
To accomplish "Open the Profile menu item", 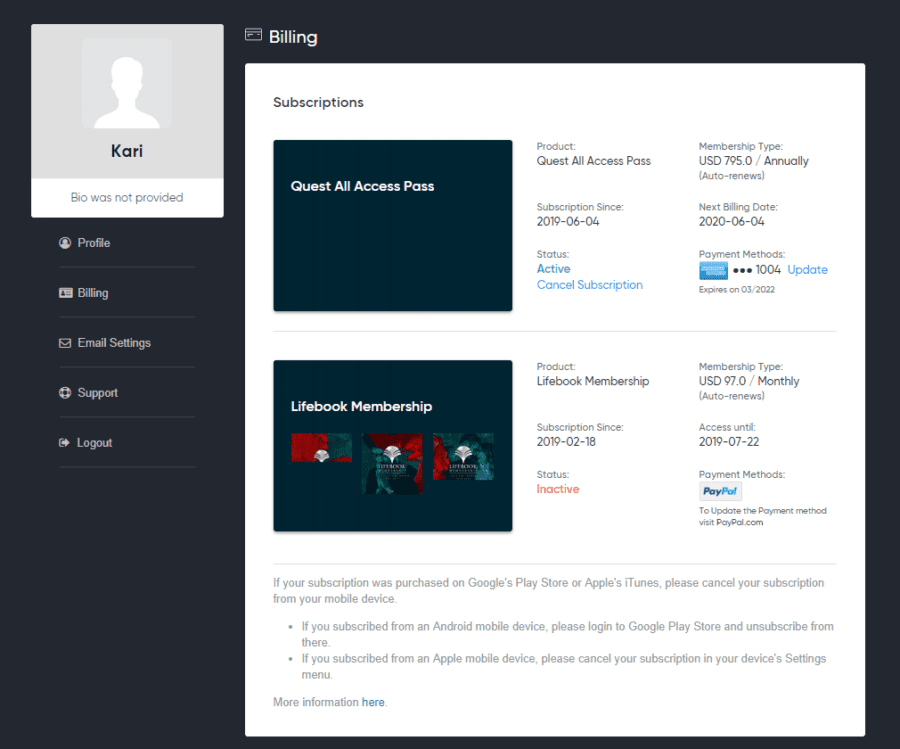I will click(94, 243).
